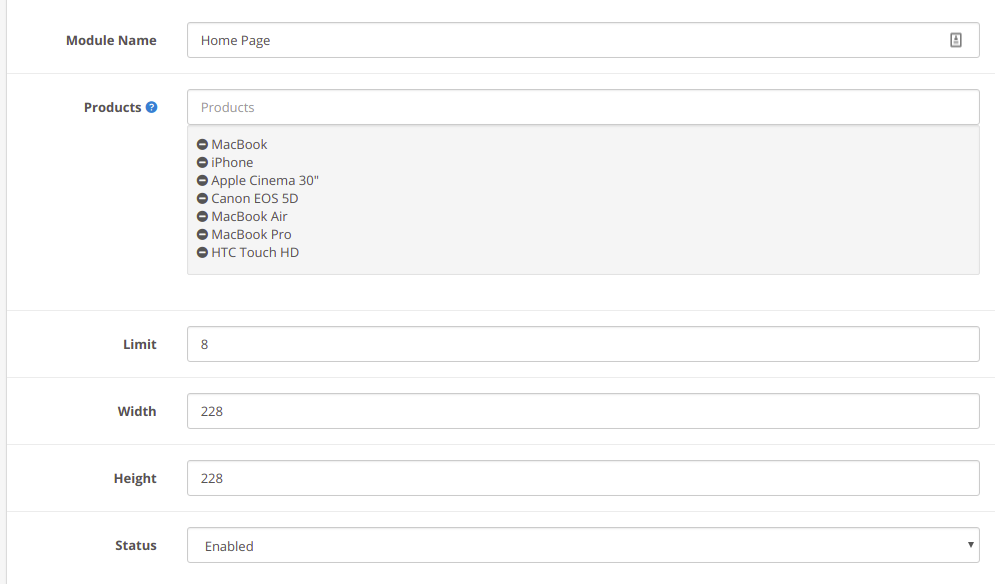Show Products help tooltip icon
995x584 pixels.
152,107
